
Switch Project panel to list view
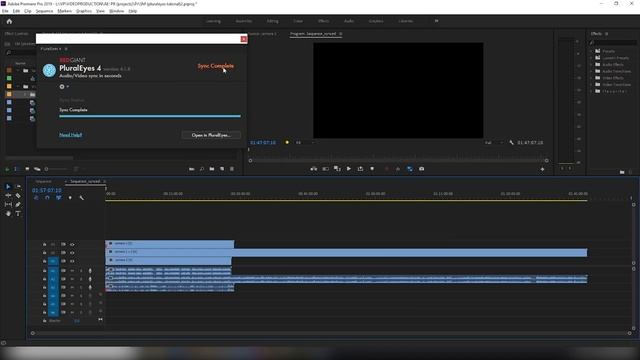click(16, 169)
